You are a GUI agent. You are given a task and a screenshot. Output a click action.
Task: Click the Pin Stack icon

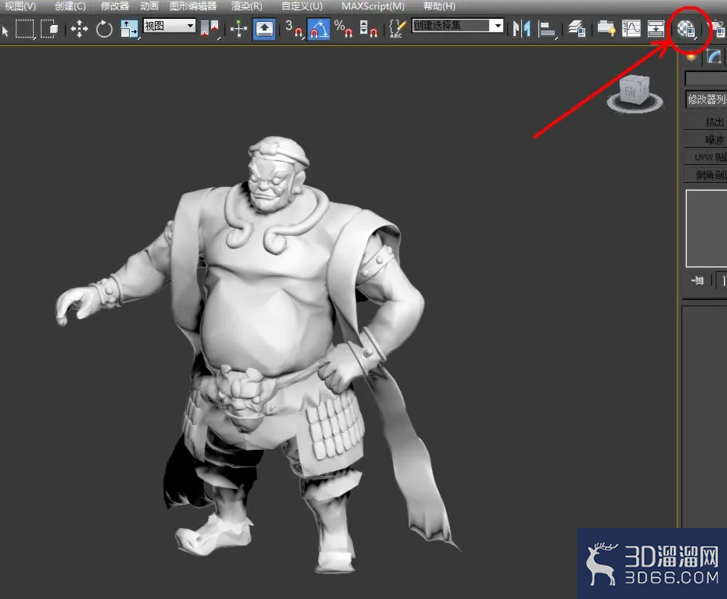tap(697, 280)
